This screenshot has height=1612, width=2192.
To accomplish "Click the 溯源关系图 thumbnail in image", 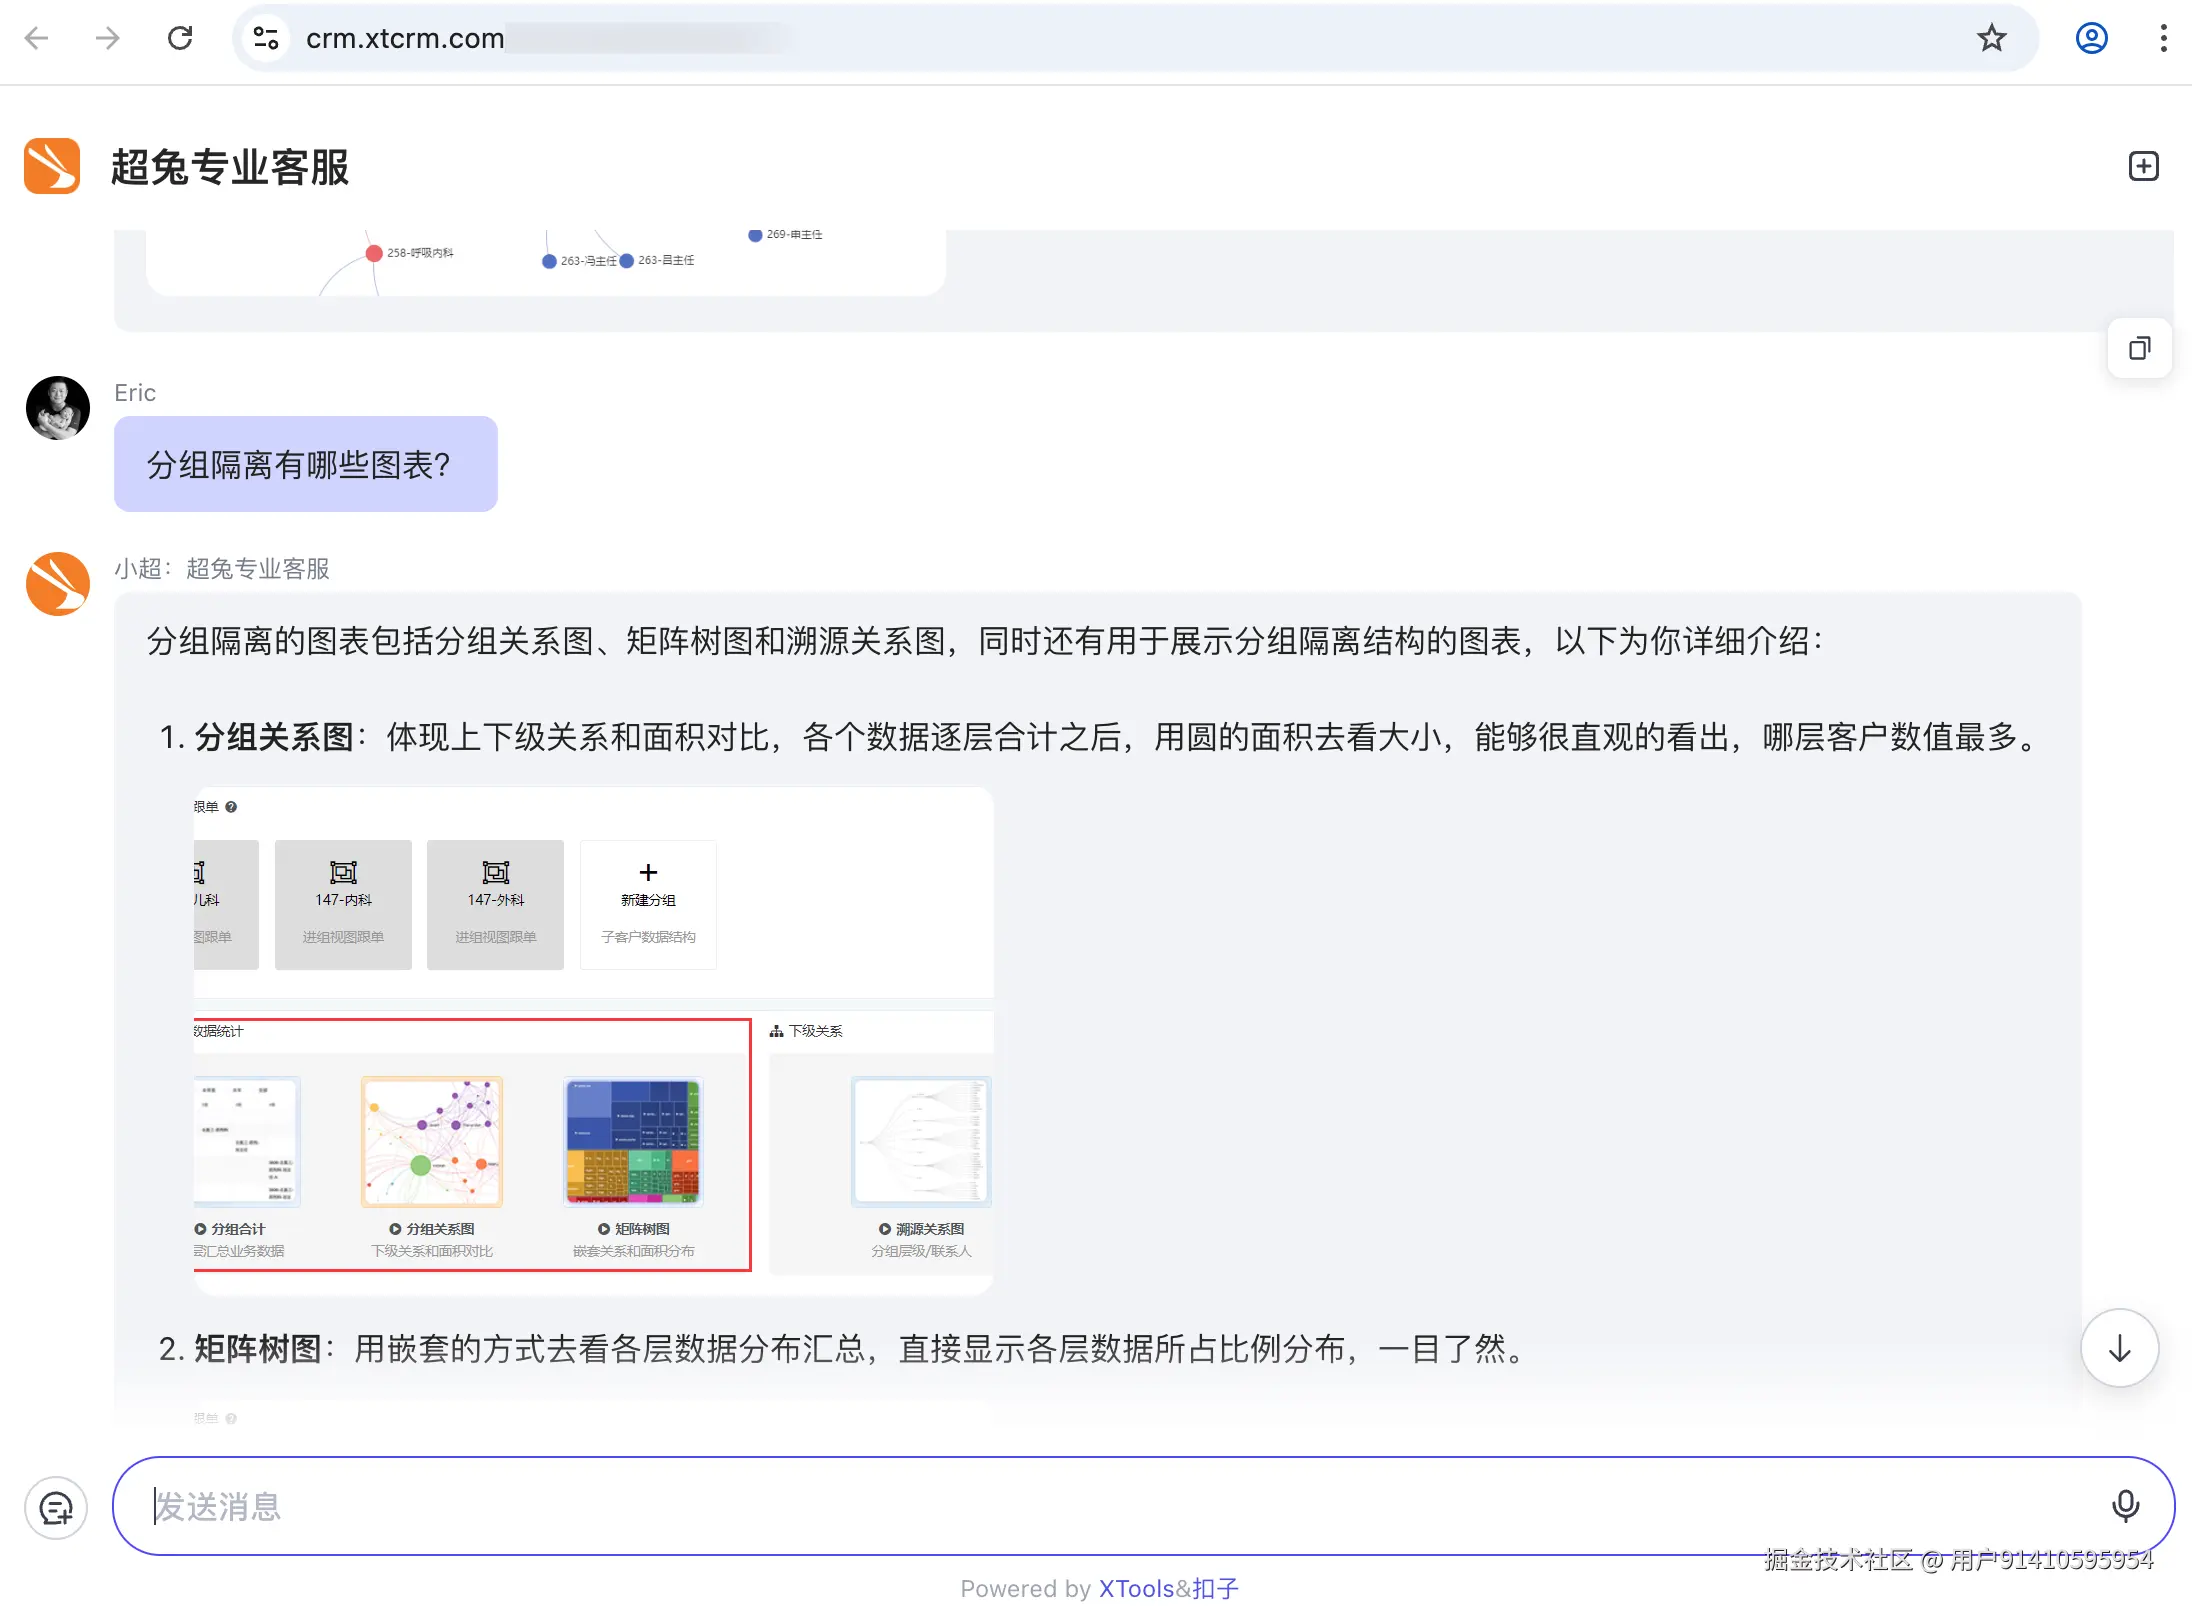I will pyautogui.click(x=920, y=1142).
